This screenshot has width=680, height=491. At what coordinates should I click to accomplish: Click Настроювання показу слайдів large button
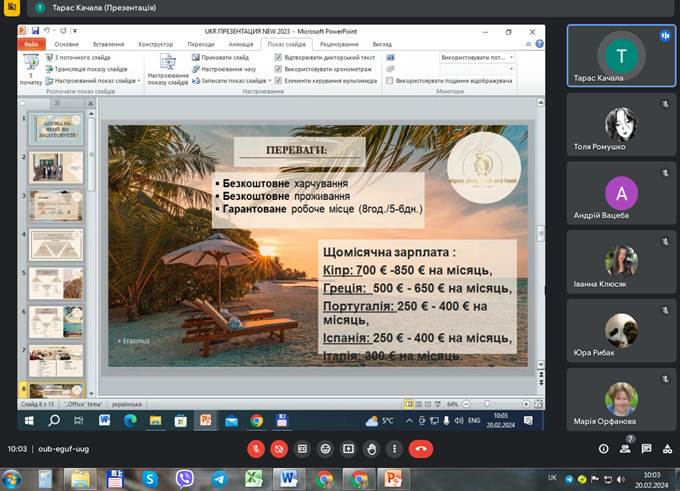tap(168, 69)
